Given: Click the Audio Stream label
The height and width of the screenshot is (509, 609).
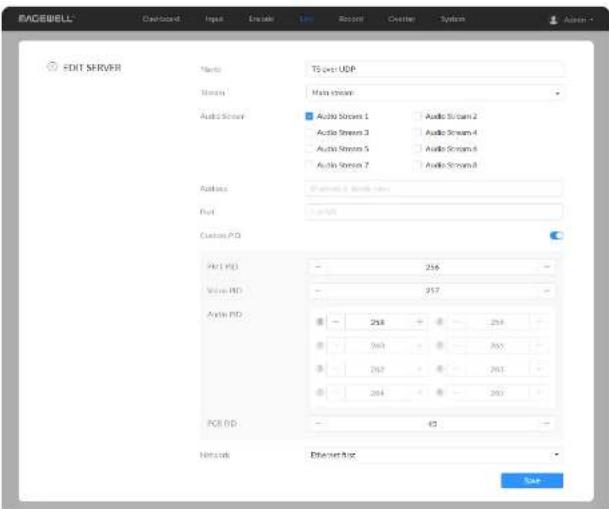Looking at the screenshot, I should pos(222,116).
